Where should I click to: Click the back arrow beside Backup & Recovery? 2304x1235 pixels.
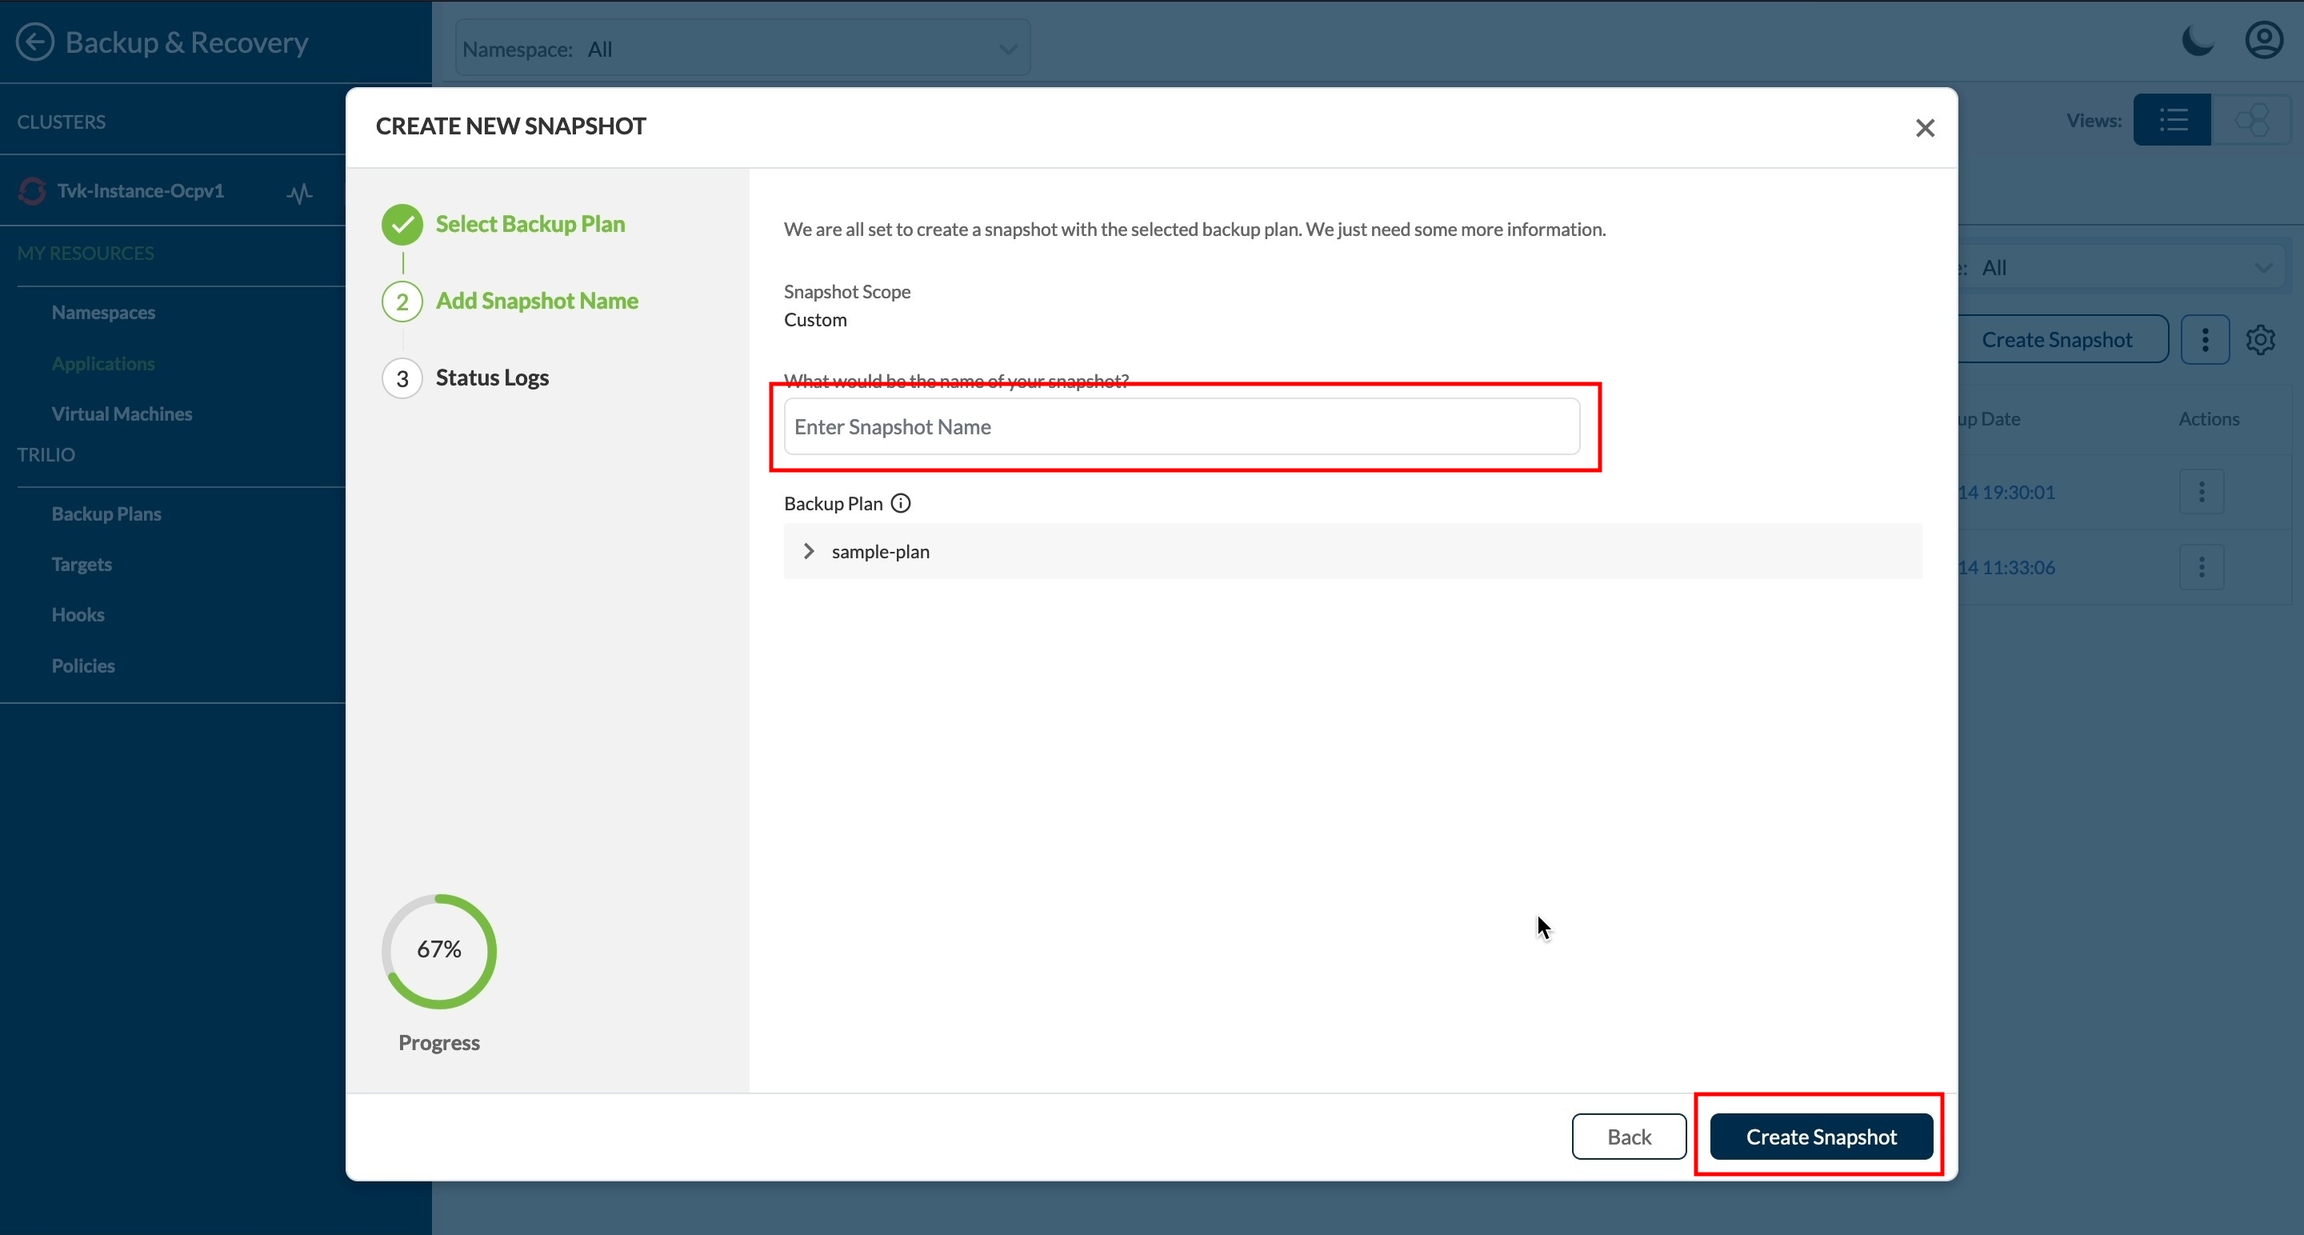[35, 42]
